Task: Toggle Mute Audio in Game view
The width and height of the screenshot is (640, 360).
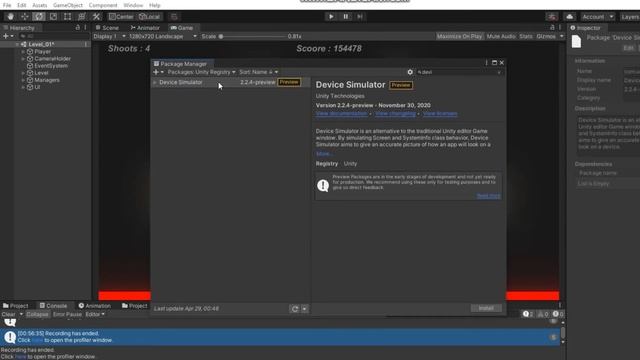Action: tap(501, 36)
